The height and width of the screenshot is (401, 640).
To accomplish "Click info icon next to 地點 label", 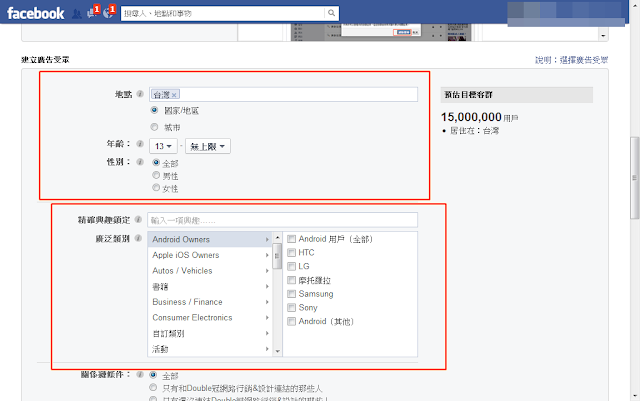I will pyautogui.click(x=140, y=94).
